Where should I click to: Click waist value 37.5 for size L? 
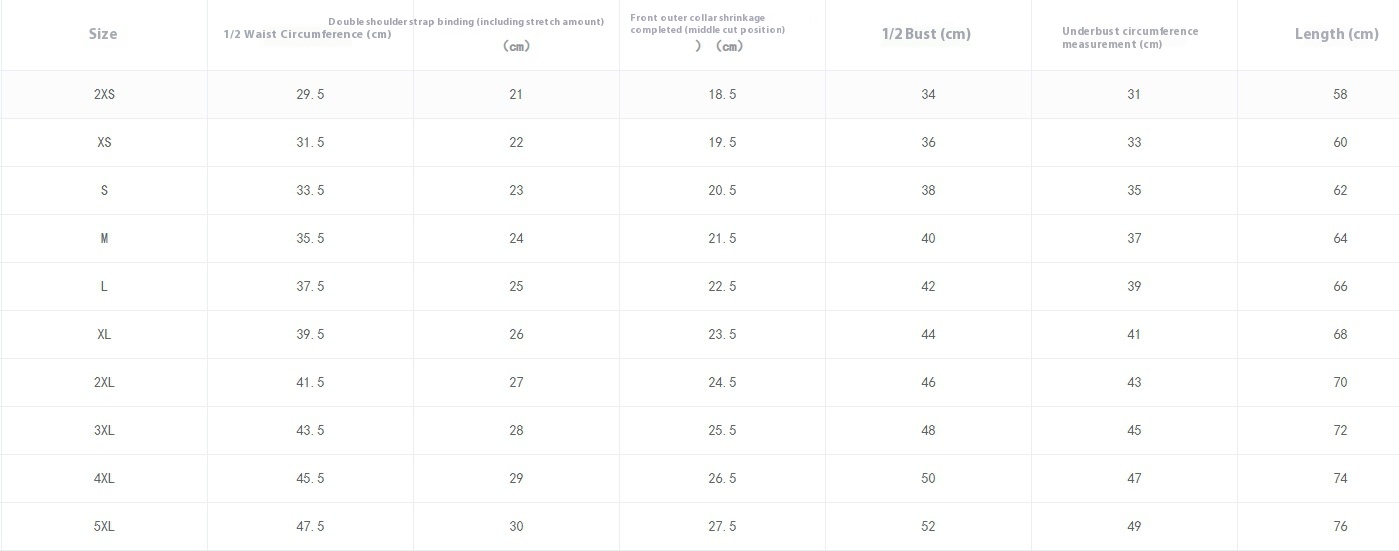click(x=310, y=286)
